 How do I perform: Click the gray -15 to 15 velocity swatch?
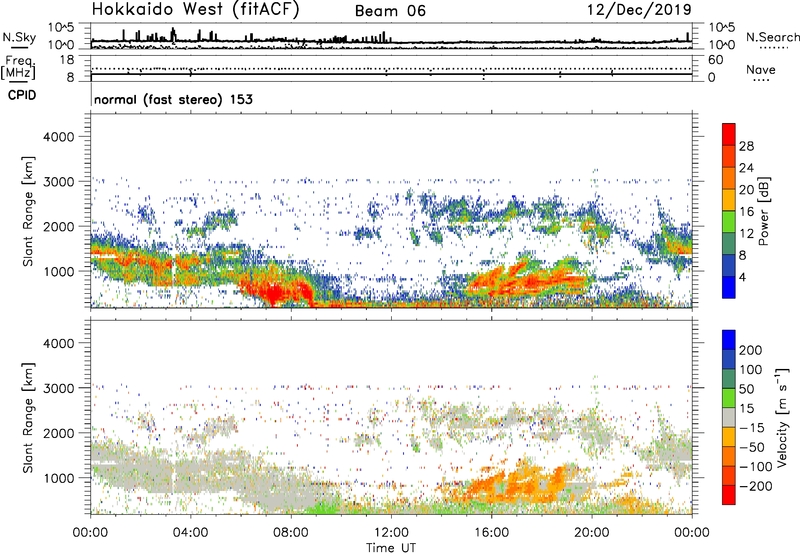click(729, 417)
